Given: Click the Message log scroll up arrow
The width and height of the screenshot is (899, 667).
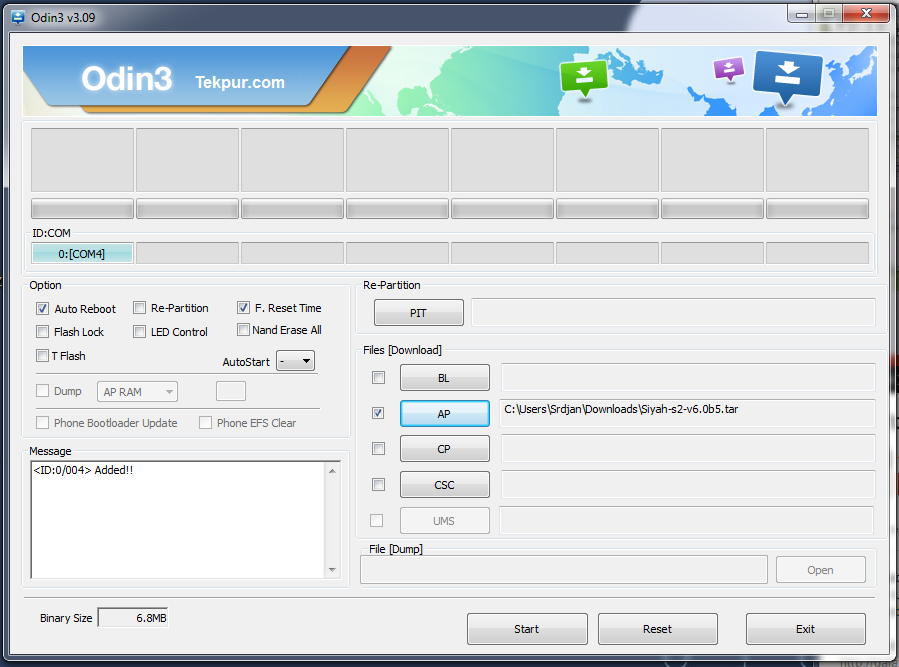Looking at the screenshot, I should click(333, 471).
